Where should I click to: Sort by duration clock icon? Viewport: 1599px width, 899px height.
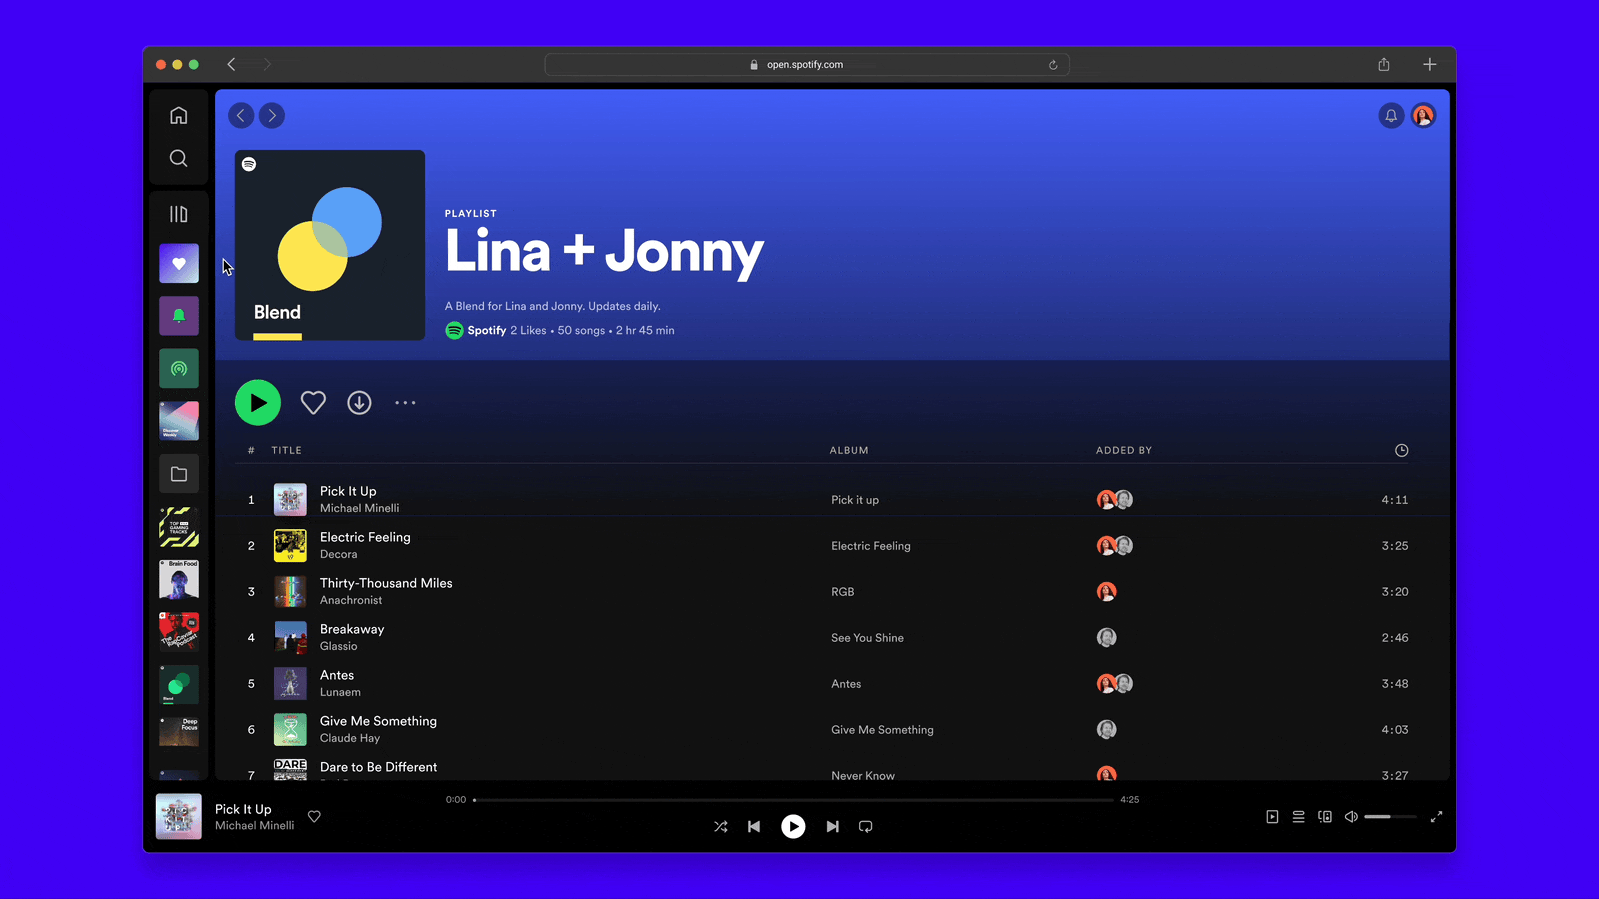click(1401, 450)
